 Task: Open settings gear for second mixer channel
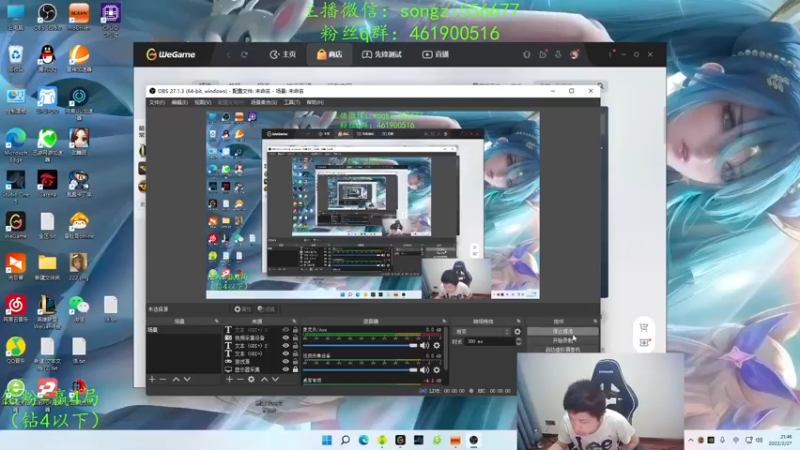[437, 370]
